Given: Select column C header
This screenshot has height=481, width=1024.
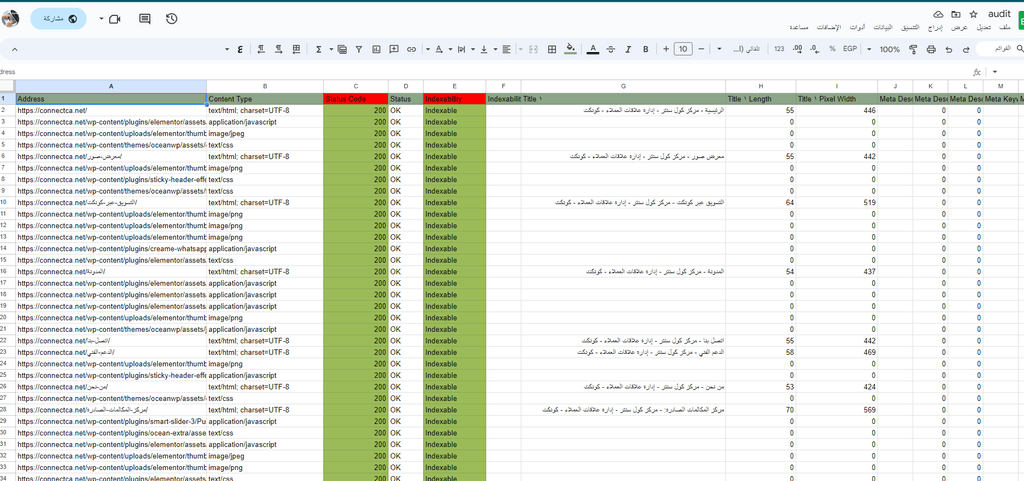Looking at the screenshot, I should 356,86.
